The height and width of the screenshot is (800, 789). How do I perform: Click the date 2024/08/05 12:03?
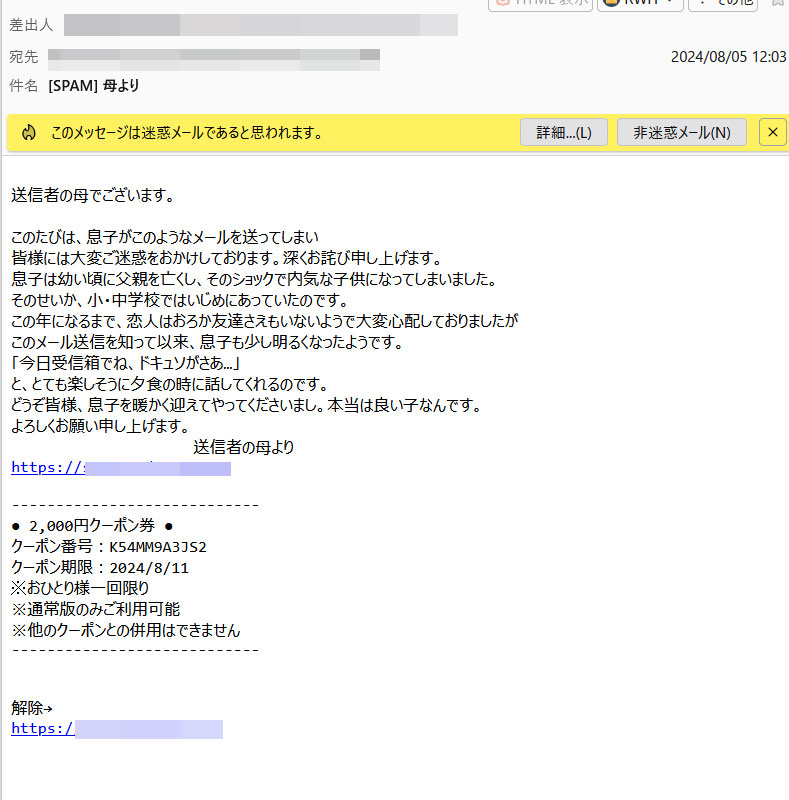pyautogui.click(x=728, y=57)
